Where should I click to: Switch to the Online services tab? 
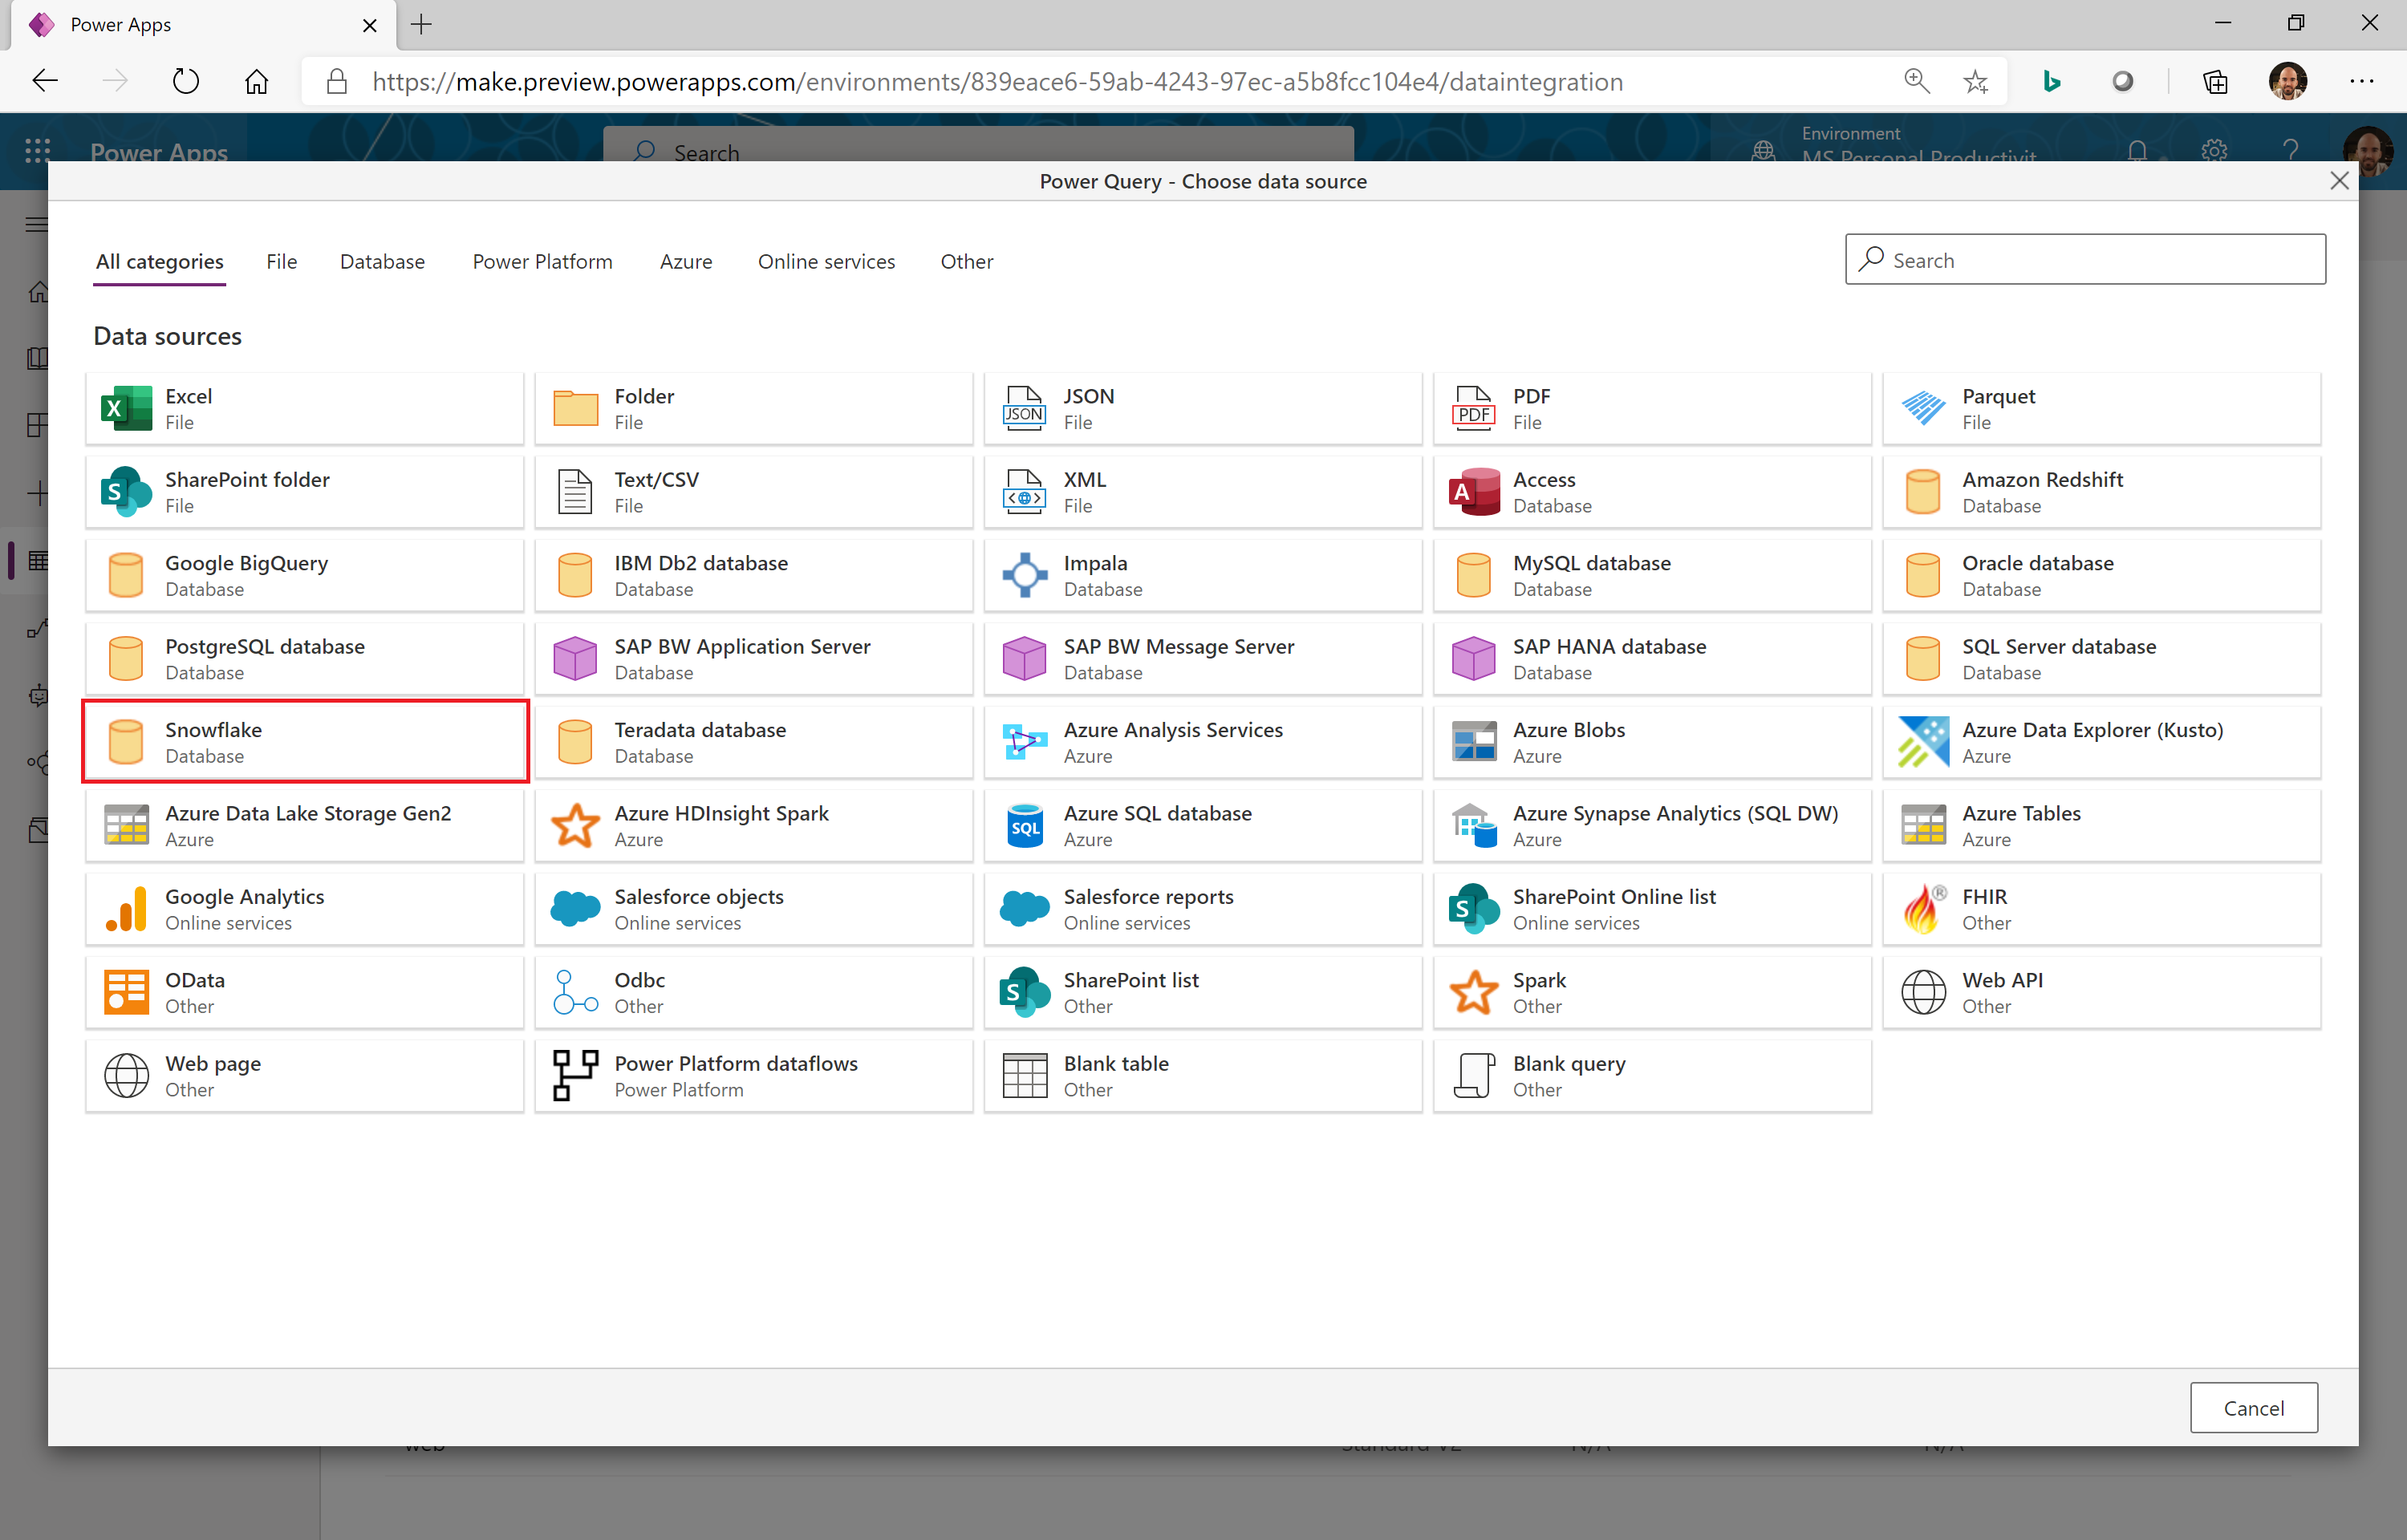coord(826,262)
